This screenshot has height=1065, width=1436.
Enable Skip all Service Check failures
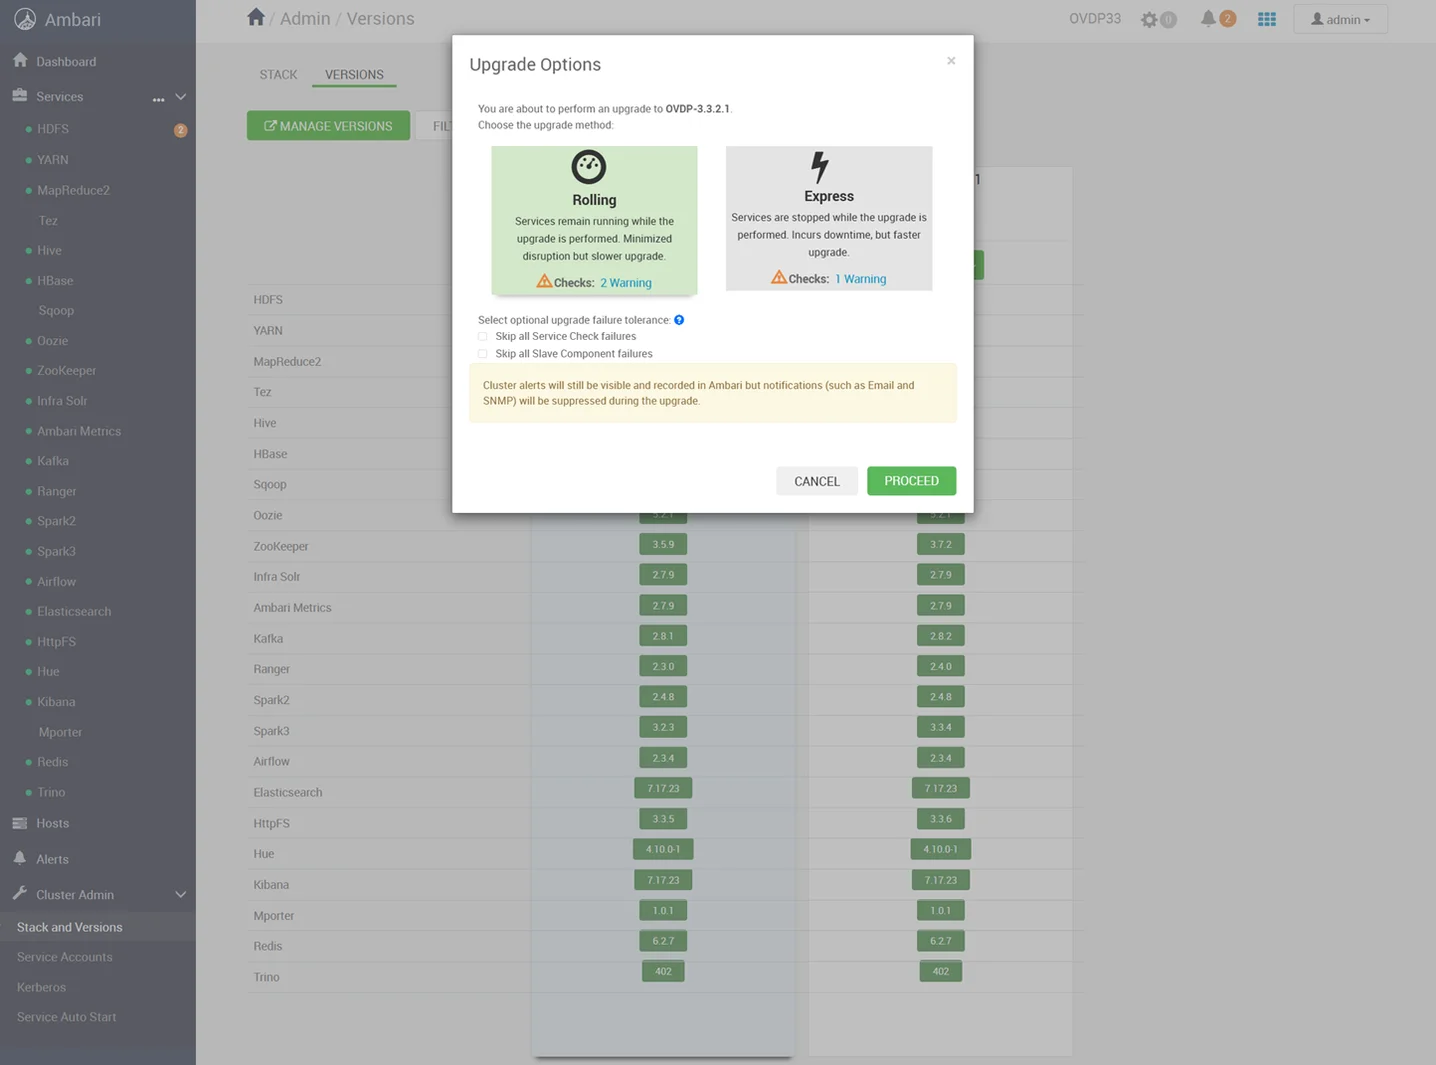point(483,337)
